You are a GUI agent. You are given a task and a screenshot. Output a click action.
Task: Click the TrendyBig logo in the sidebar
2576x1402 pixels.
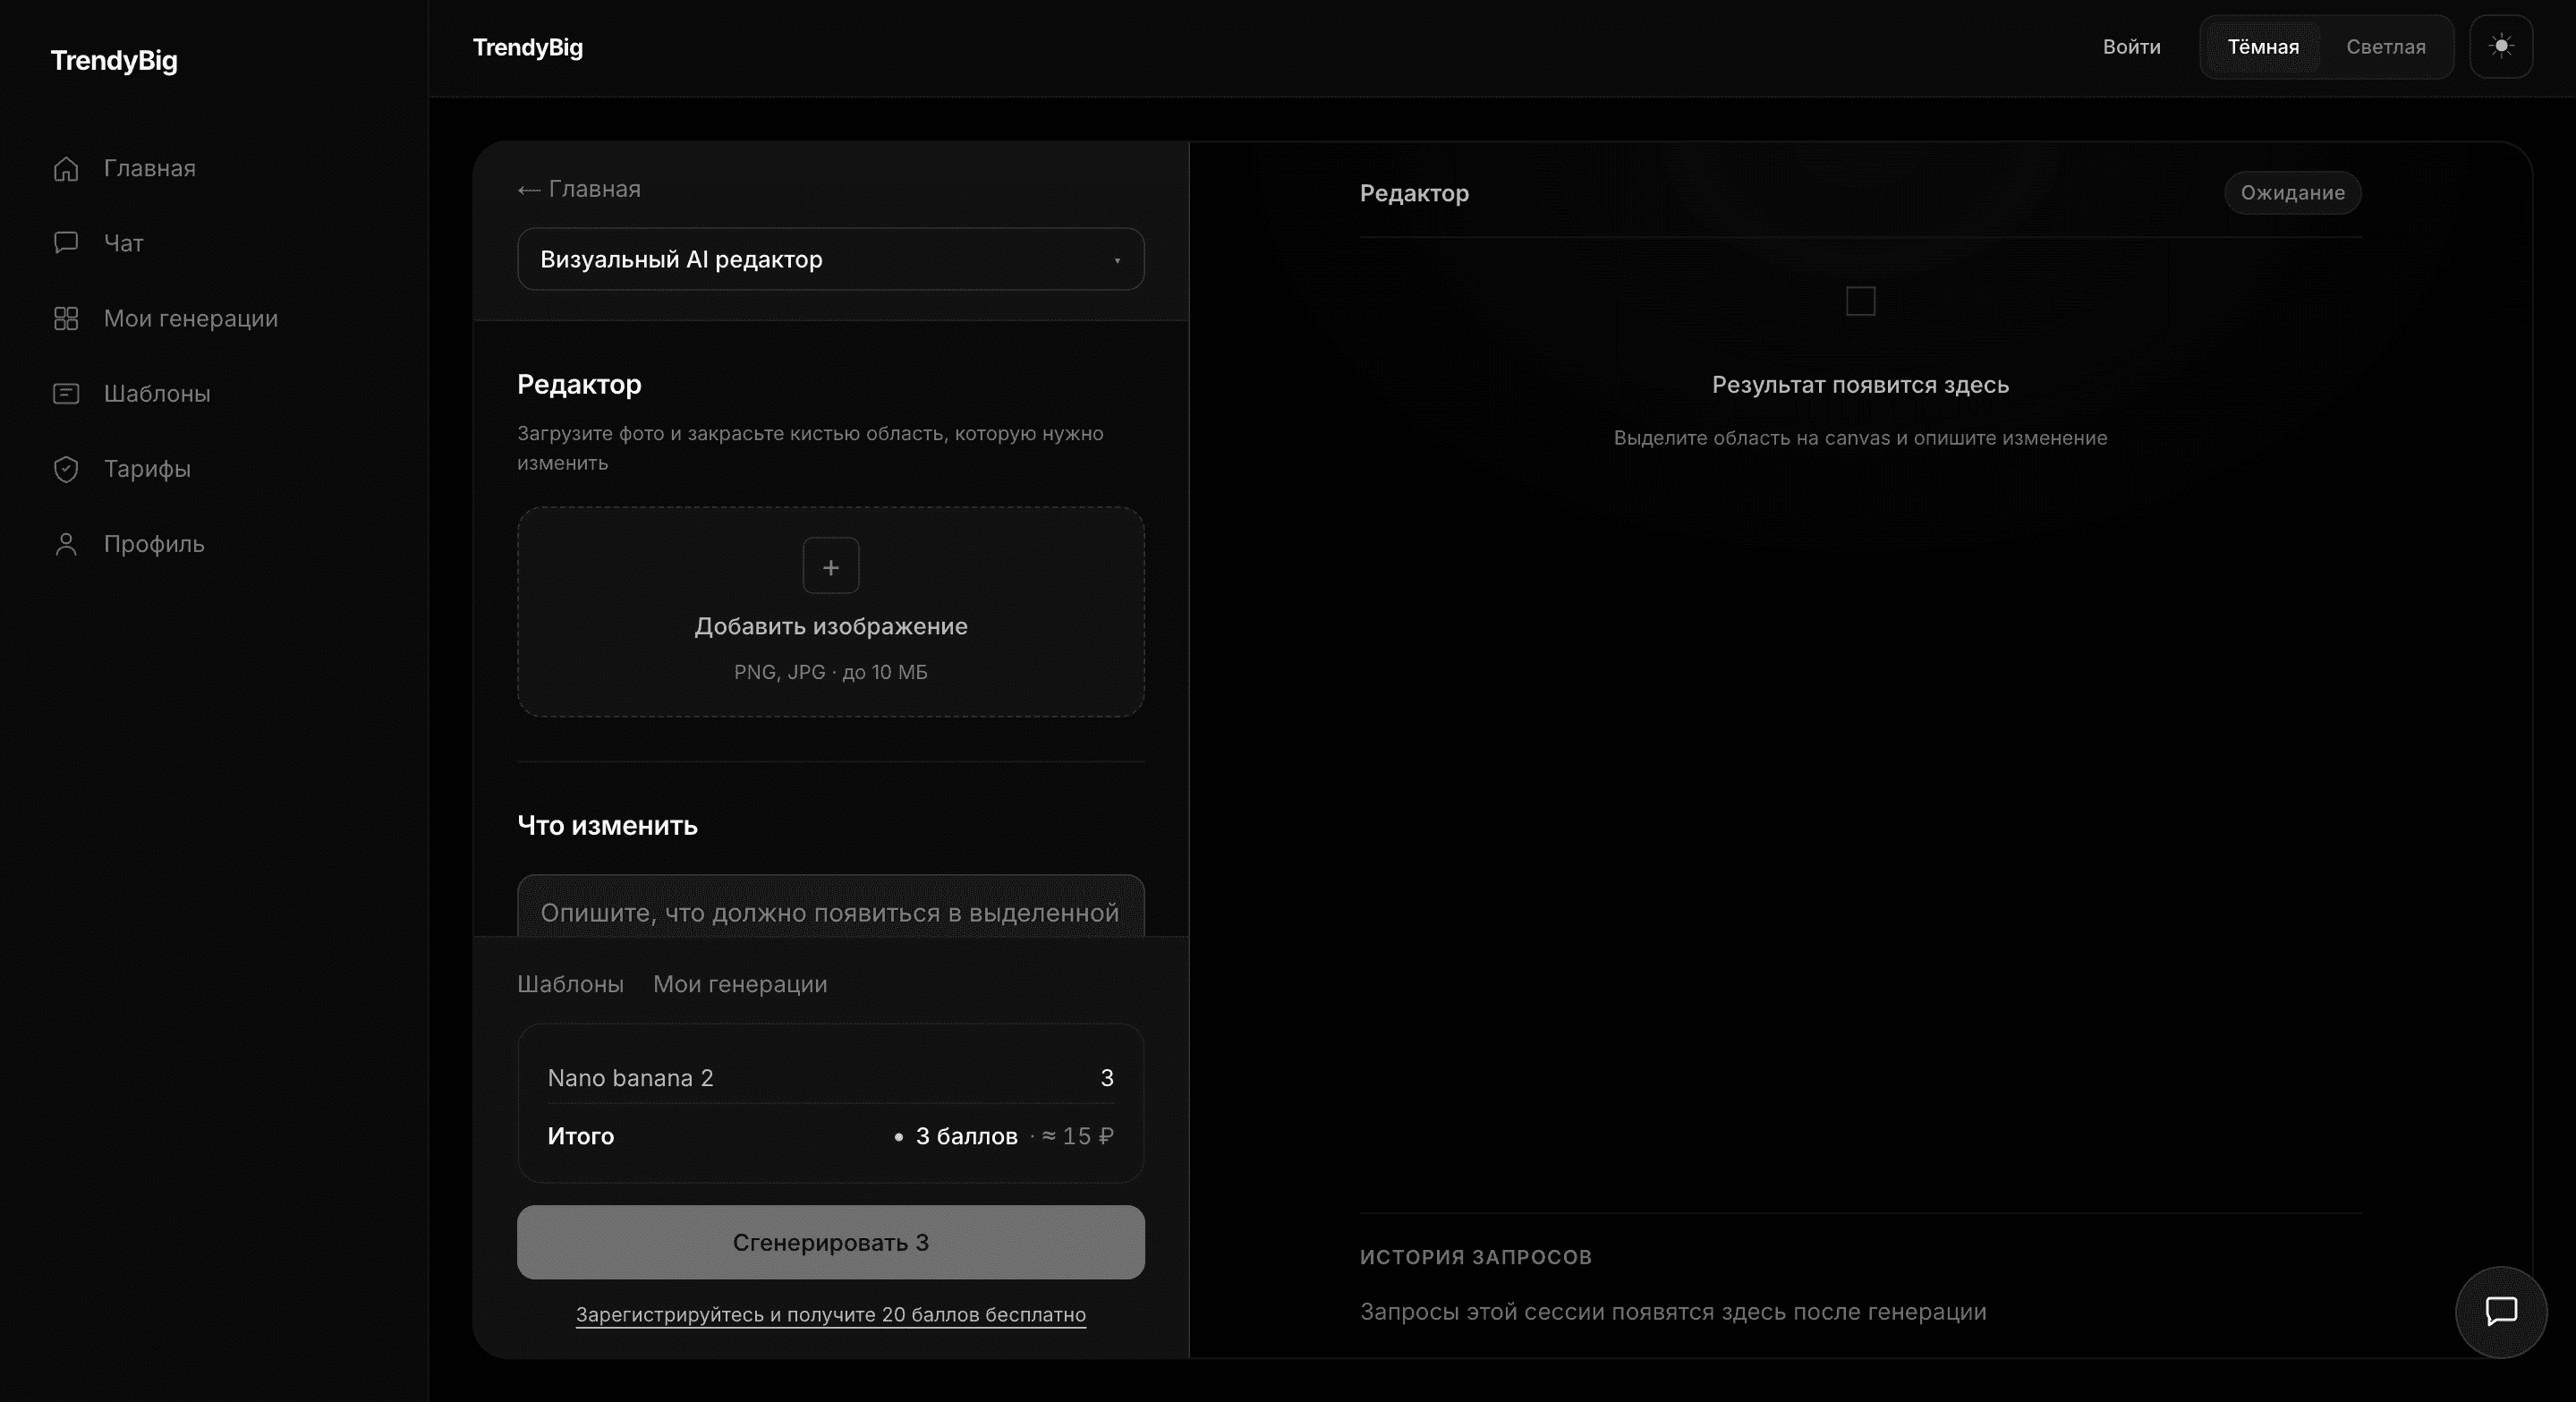[114, 60]
